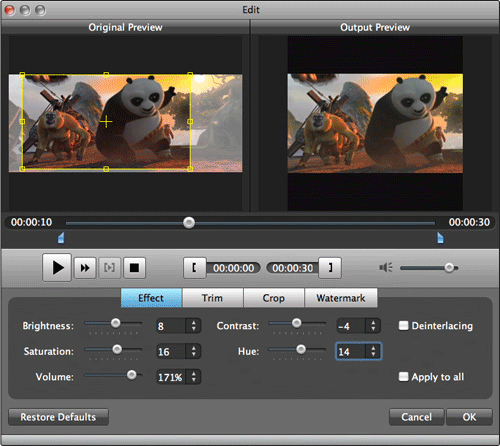
Task: Click the playback volume slider knob
Action: (x=449, y=268)
